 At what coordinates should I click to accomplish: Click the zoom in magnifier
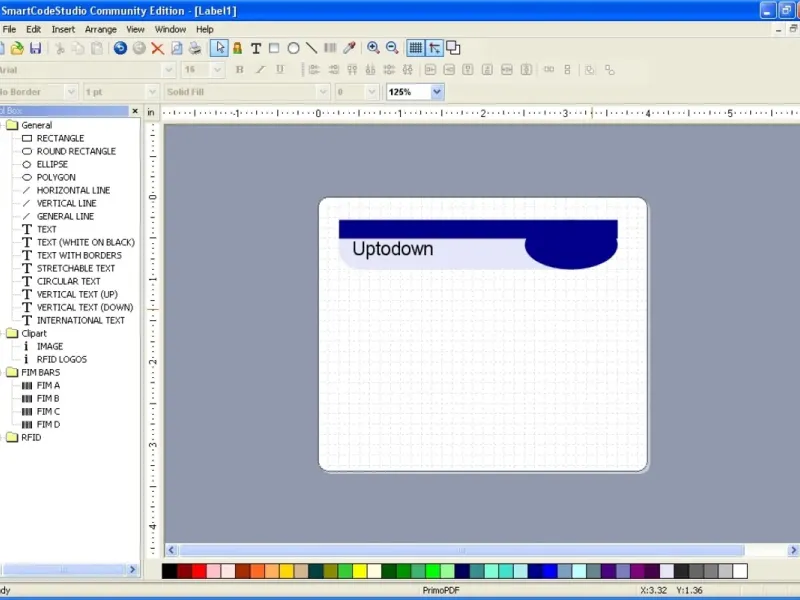[373, 48]
